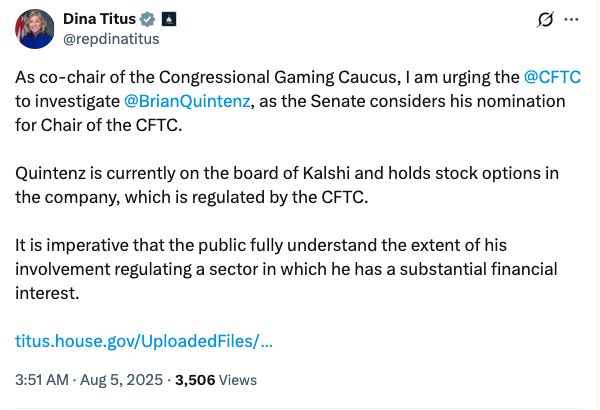Click the blue verified checkmark badge

(146, 20)
